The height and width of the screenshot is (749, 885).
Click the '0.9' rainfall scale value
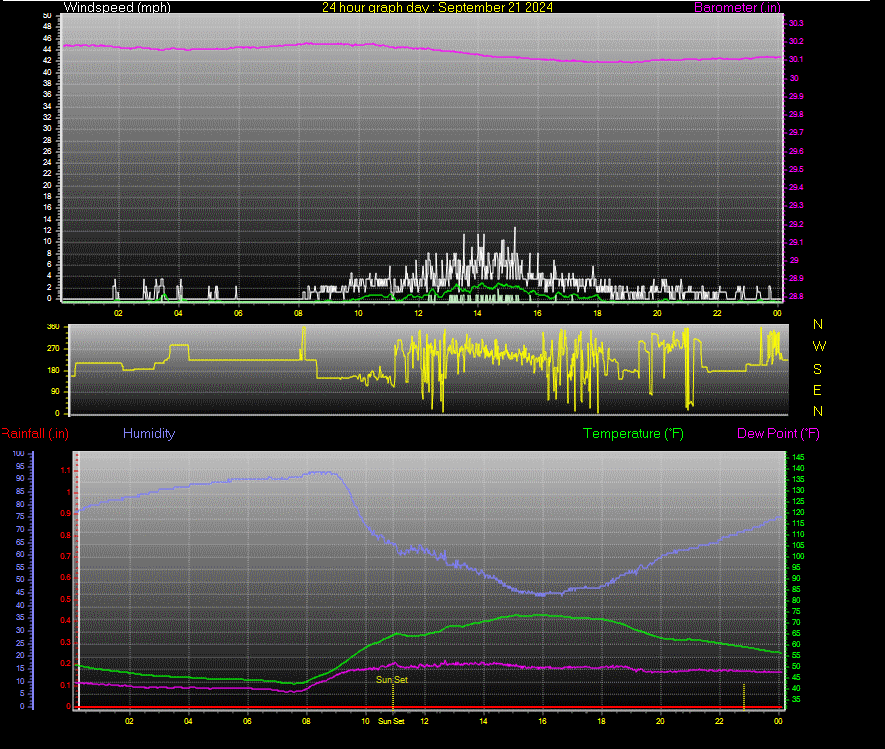[x=65, y=513]
